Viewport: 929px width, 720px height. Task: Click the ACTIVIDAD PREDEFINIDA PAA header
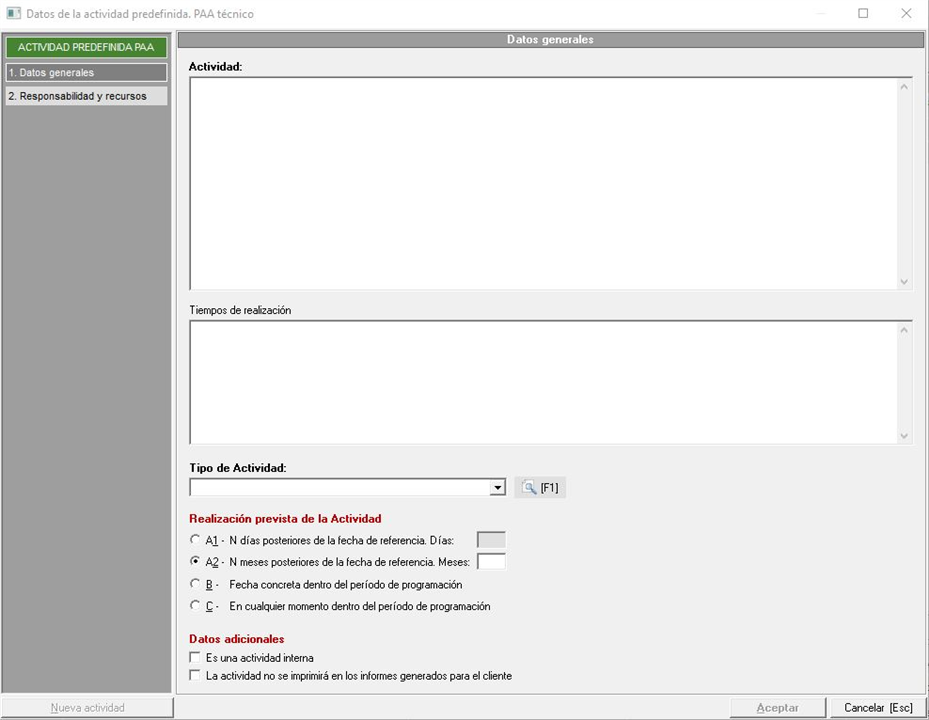[87, 47]
